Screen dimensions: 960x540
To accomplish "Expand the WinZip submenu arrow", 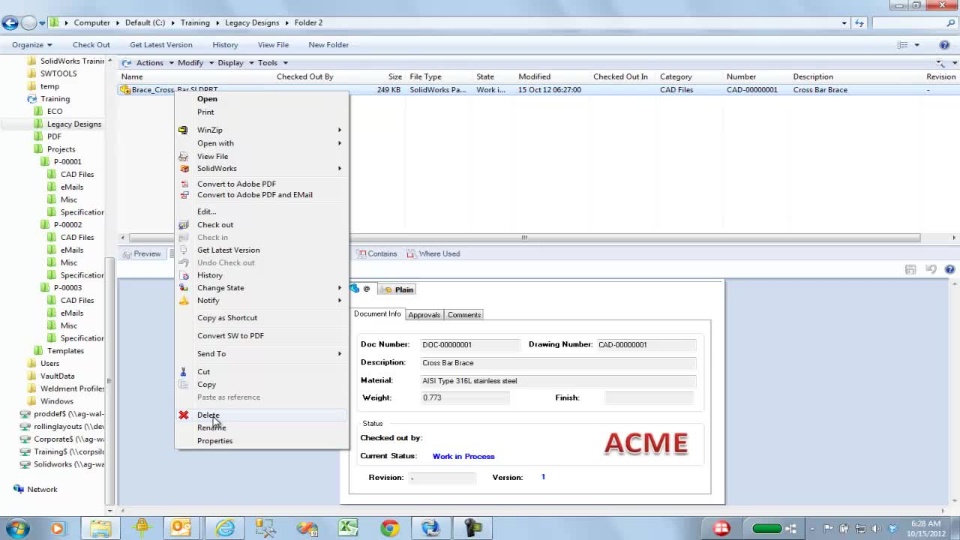I will [340, 130].
